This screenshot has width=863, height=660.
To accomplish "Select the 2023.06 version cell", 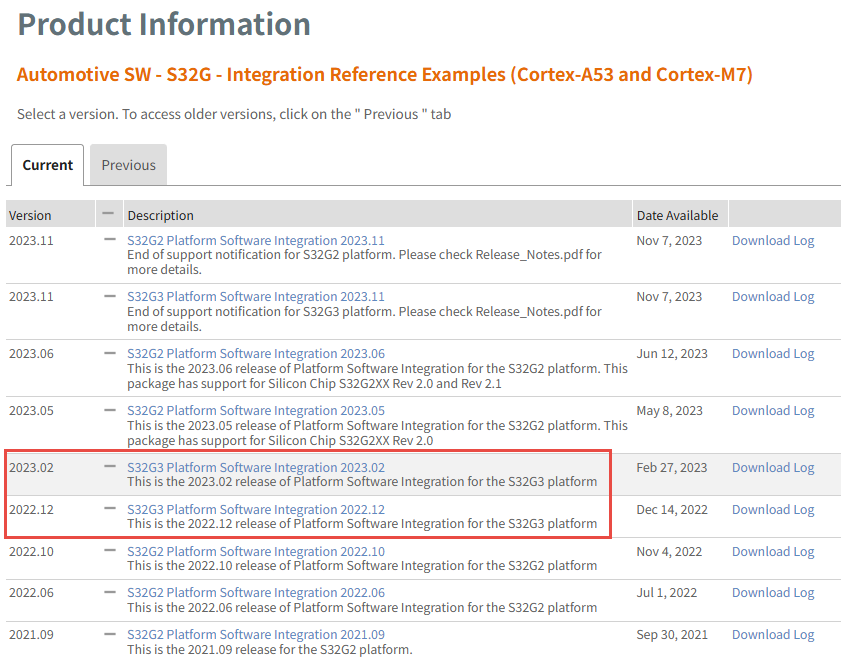I will tap(31, 353).
